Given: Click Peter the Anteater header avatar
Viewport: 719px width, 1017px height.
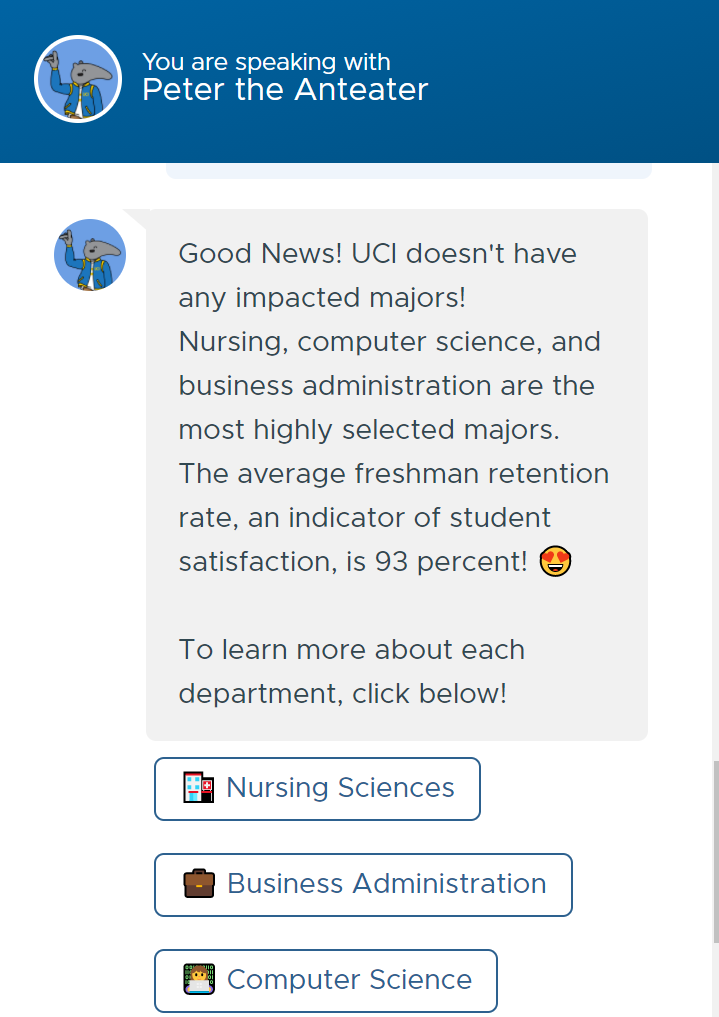Looking at the screenshot, I should coord(78,79).
